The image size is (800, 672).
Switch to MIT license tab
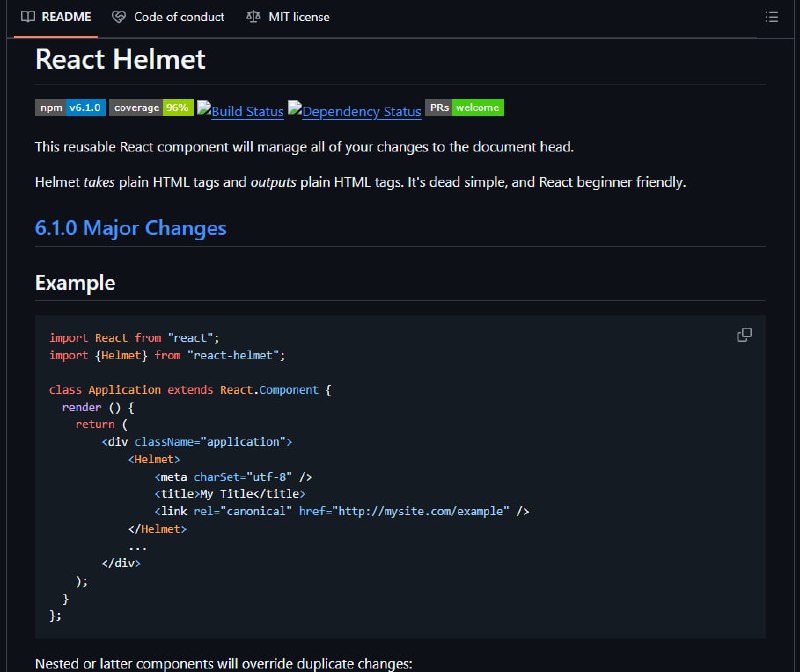pos(288,17)
